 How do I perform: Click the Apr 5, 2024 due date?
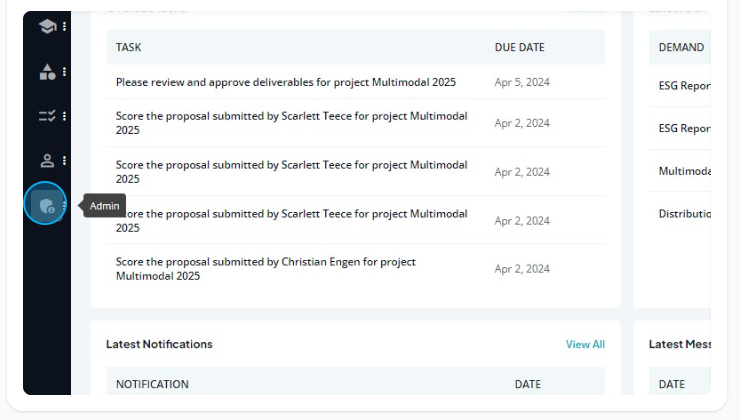click(522, 82)
